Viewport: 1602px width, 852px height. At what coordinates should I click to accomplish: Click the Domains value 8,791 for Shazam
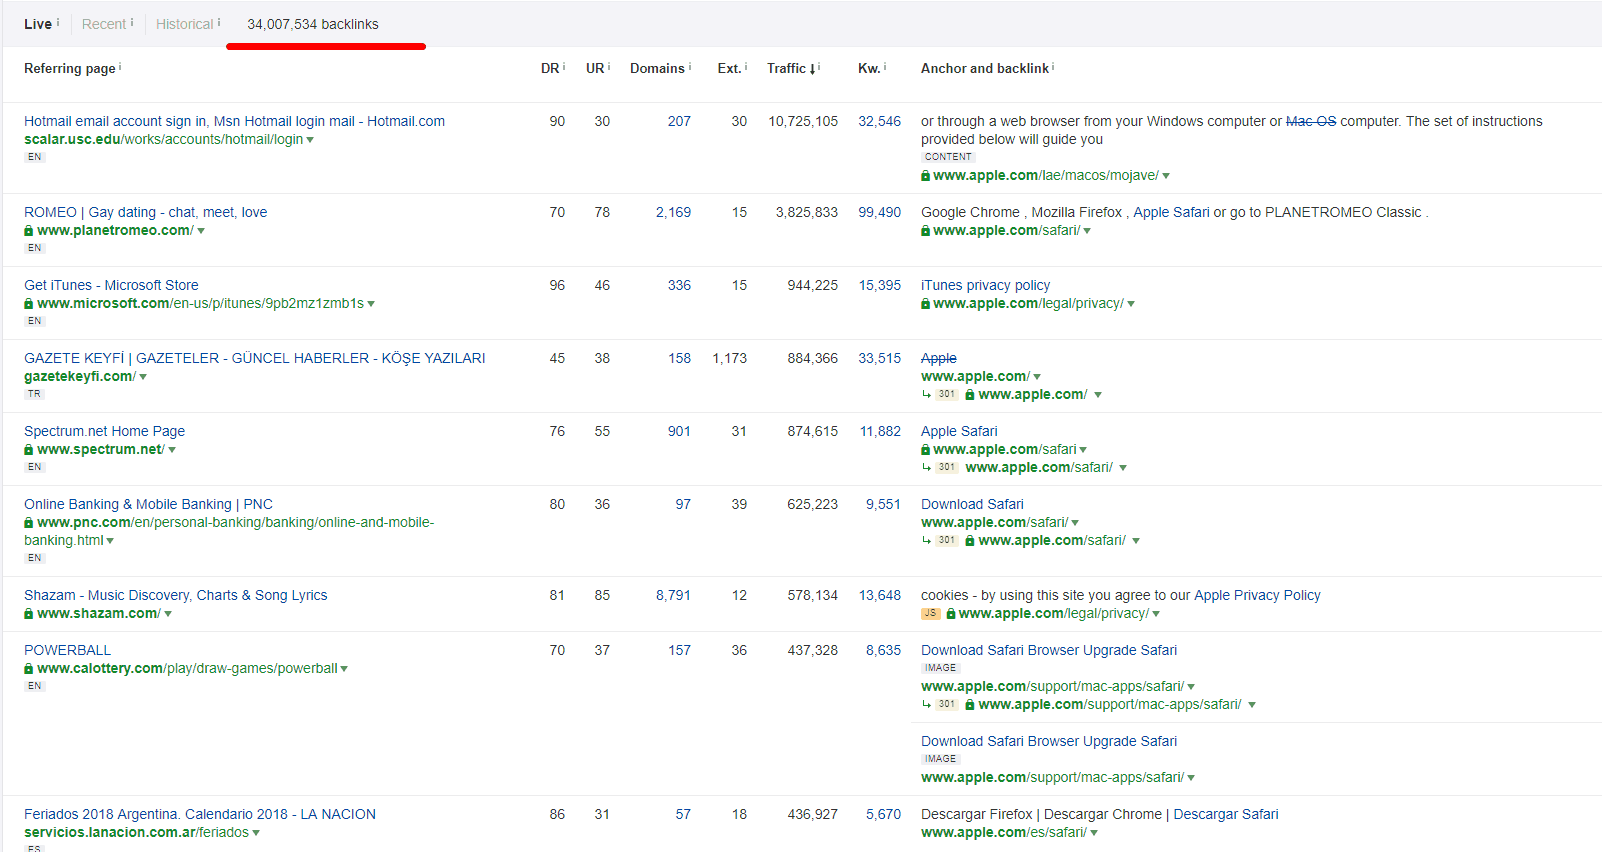tap(673, 595)
